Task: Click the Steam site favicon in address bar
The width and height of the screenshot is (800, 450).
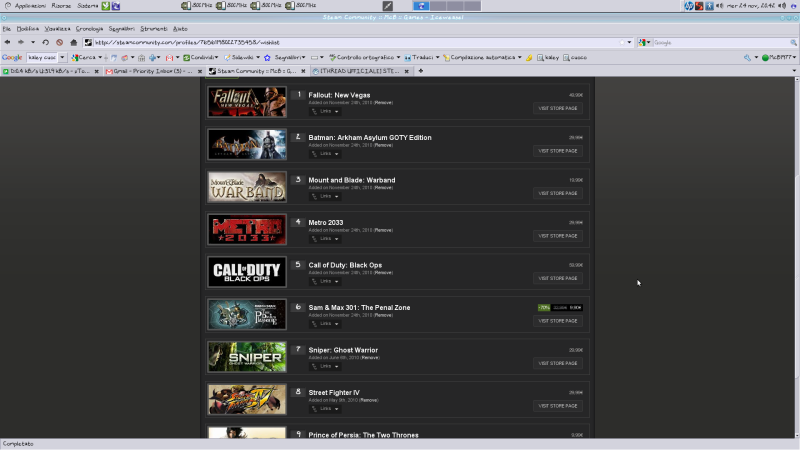Action: tap(88, 42)
